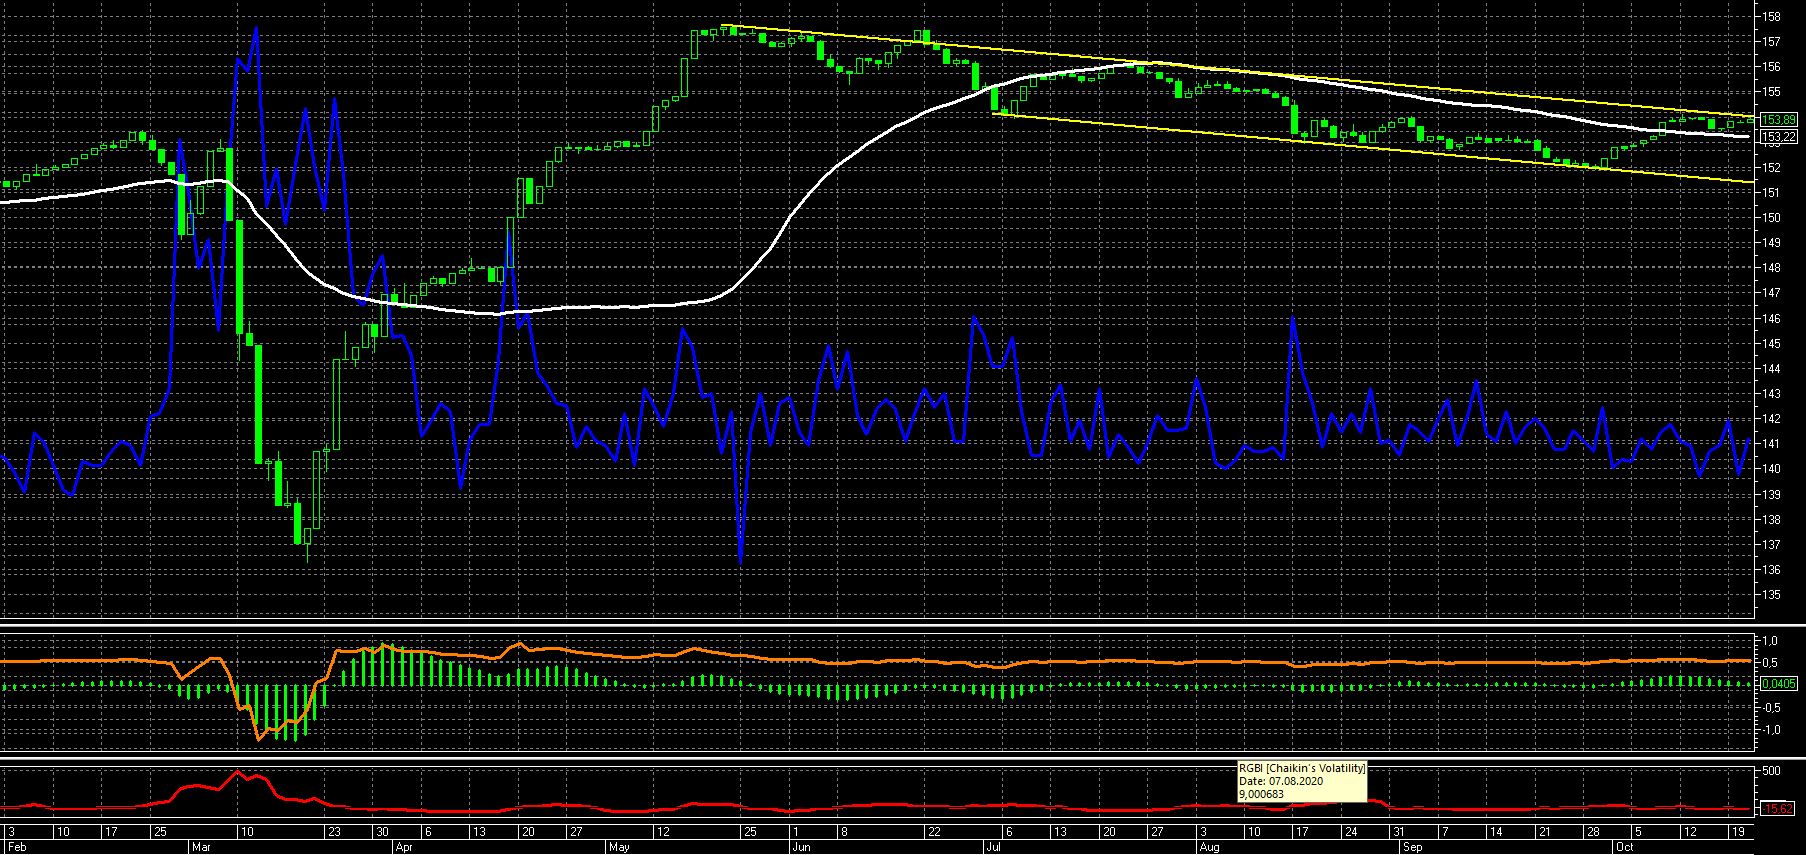The image size is (1806, 855).
Task: Select the May month label on time axis
Action: pos(619,847)
